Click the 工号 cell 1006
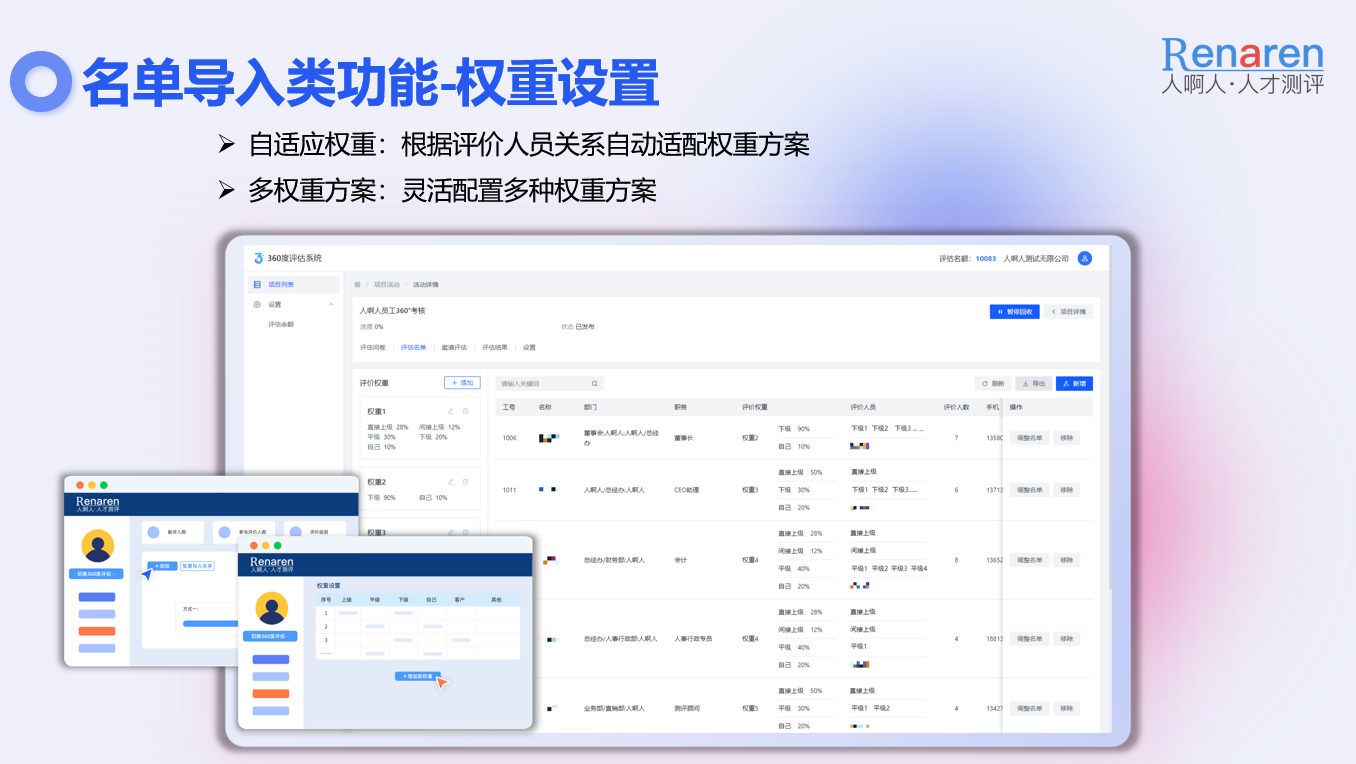This screenshot has width=1356, height=764. [x=509, y=438]
